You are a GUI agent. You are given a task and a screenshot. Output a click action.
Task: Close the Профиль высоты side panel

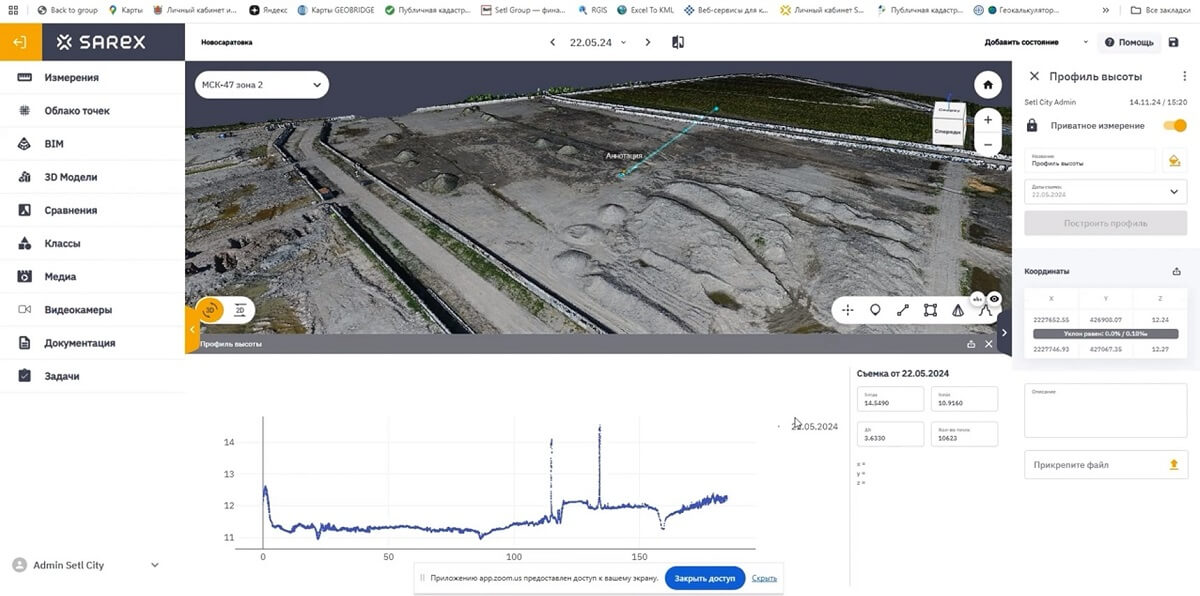tap(1034, 76)
